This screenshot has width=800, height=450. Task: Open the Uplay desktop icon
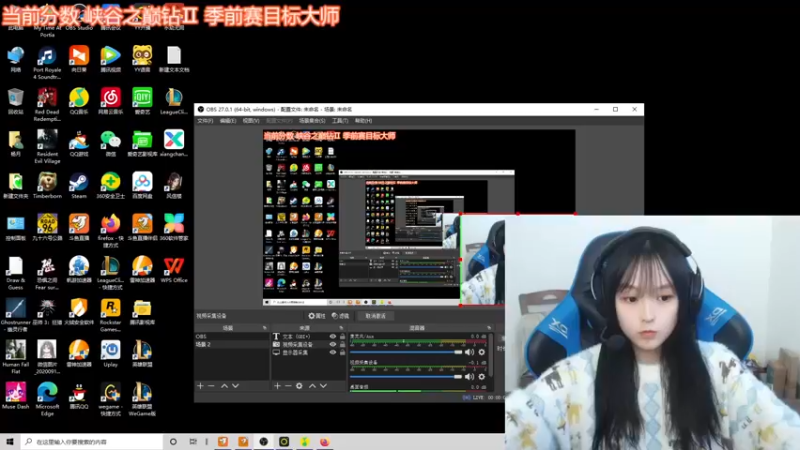pyautogui.click(x=110, y=354)
